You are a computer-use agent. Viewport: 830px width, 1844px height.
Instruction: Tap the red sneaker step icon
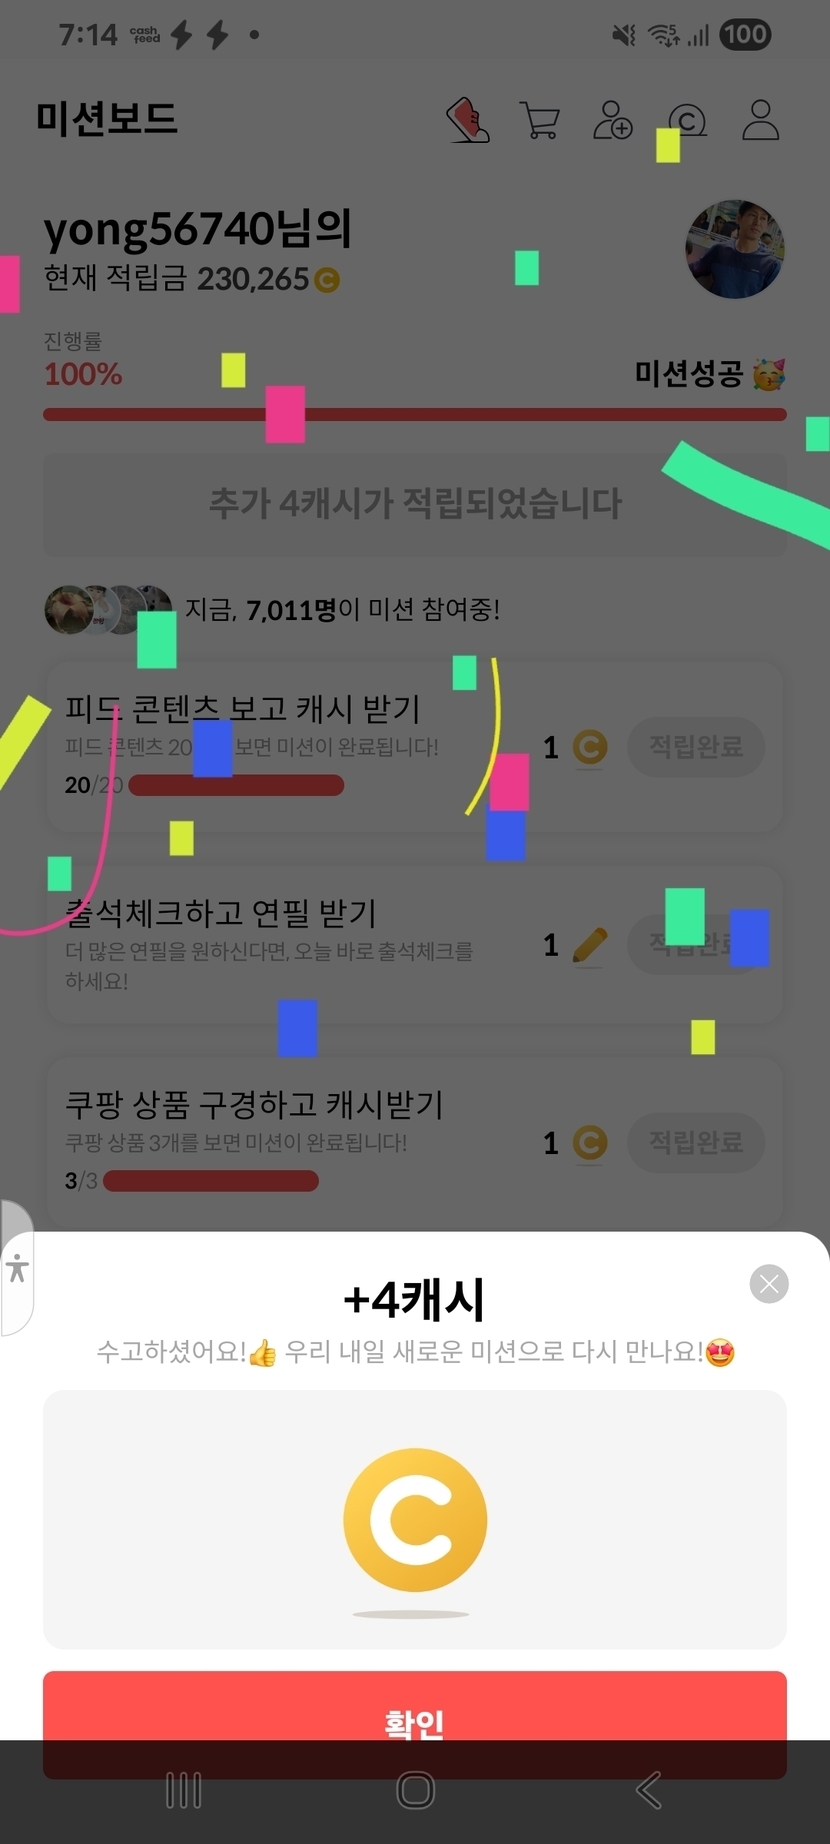click(467, 120)
